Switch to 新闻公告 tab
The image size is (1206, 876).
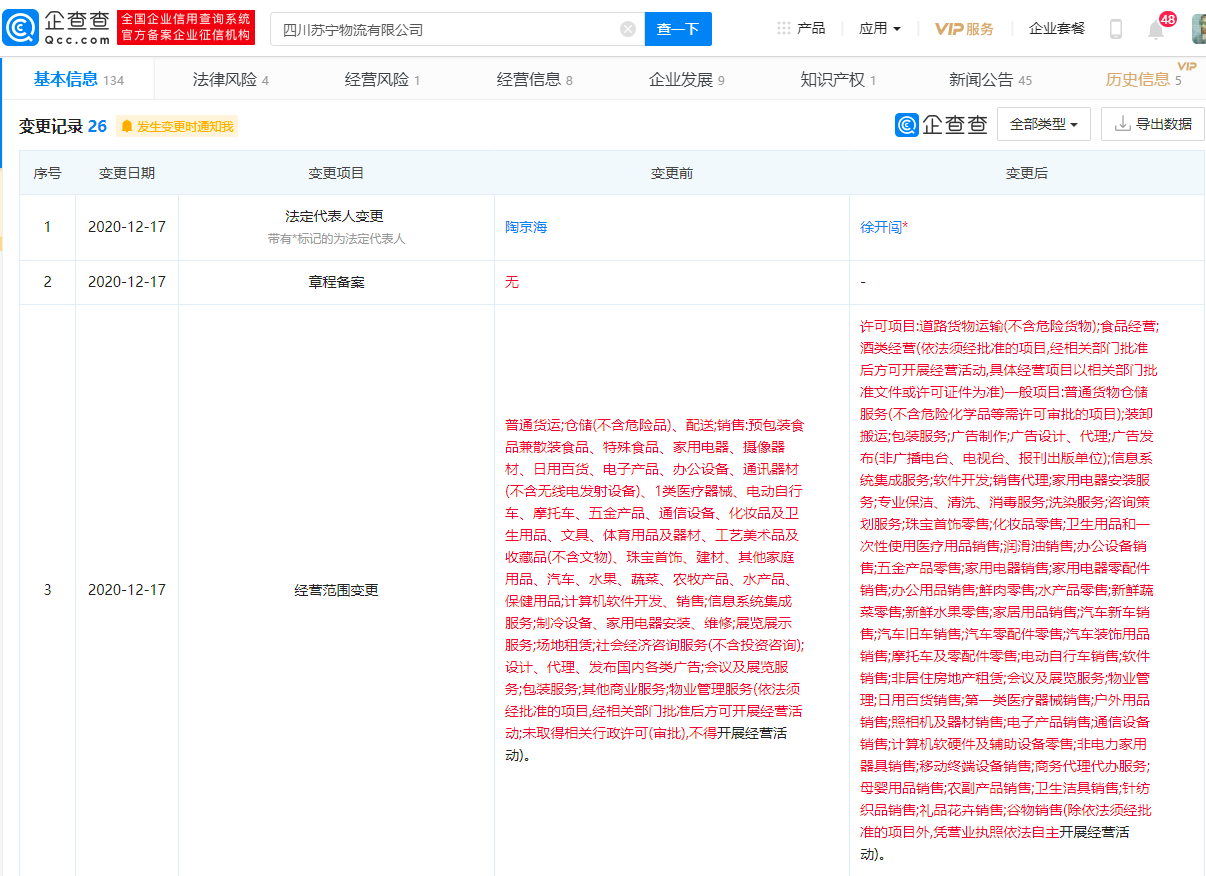pos(990,79)
